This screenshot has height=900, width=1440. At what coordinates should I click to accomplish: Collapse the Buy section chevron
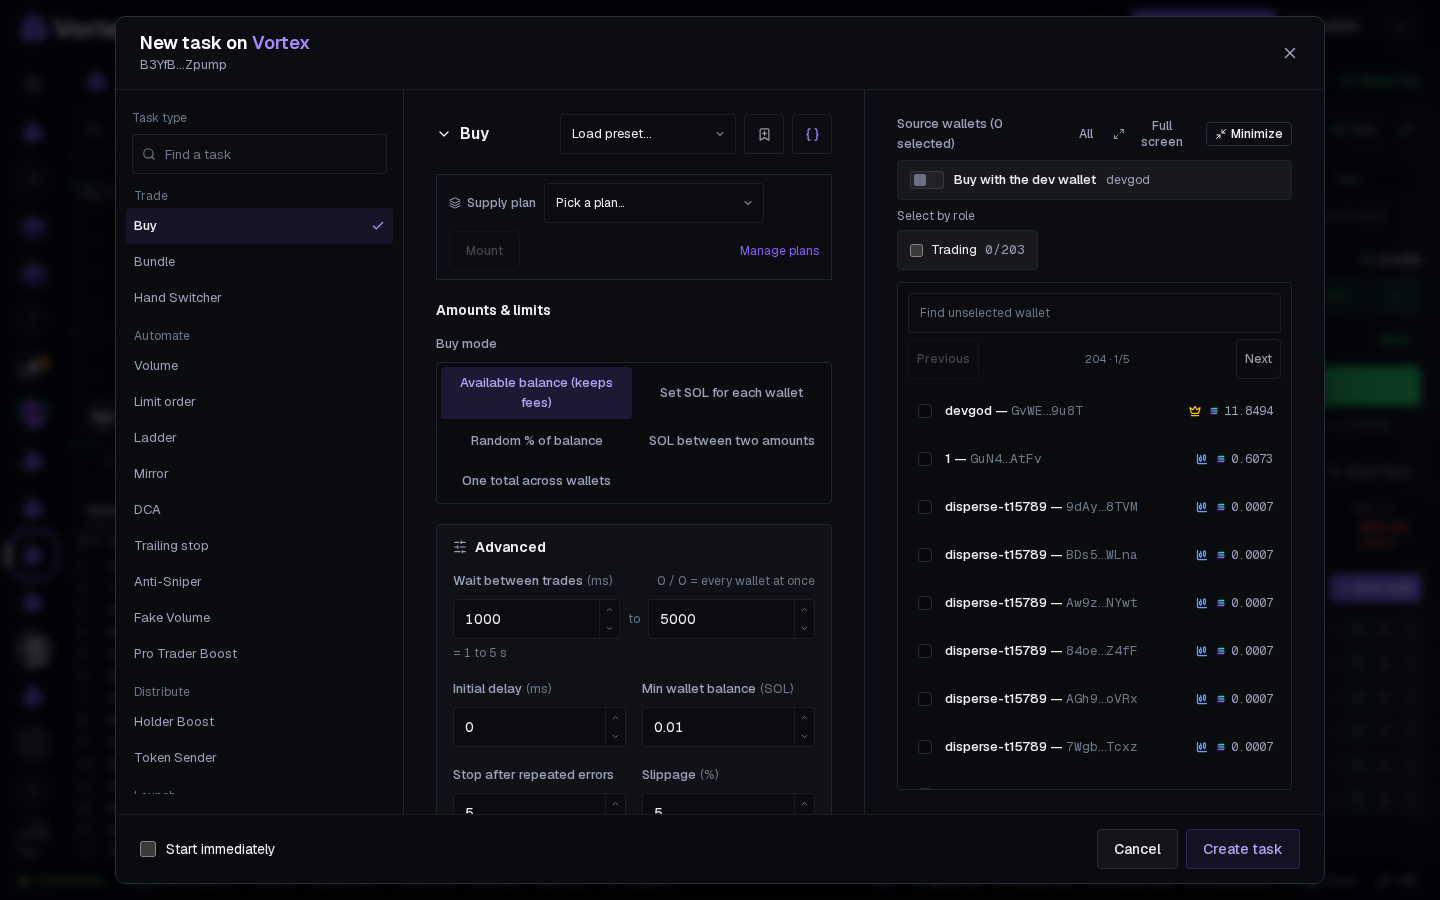(x=444, y=134)
